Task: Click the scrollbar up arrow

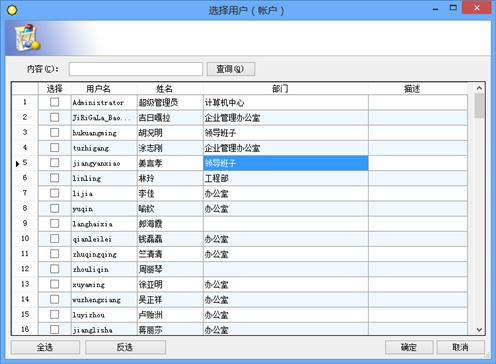Action: tap(479, 88)
